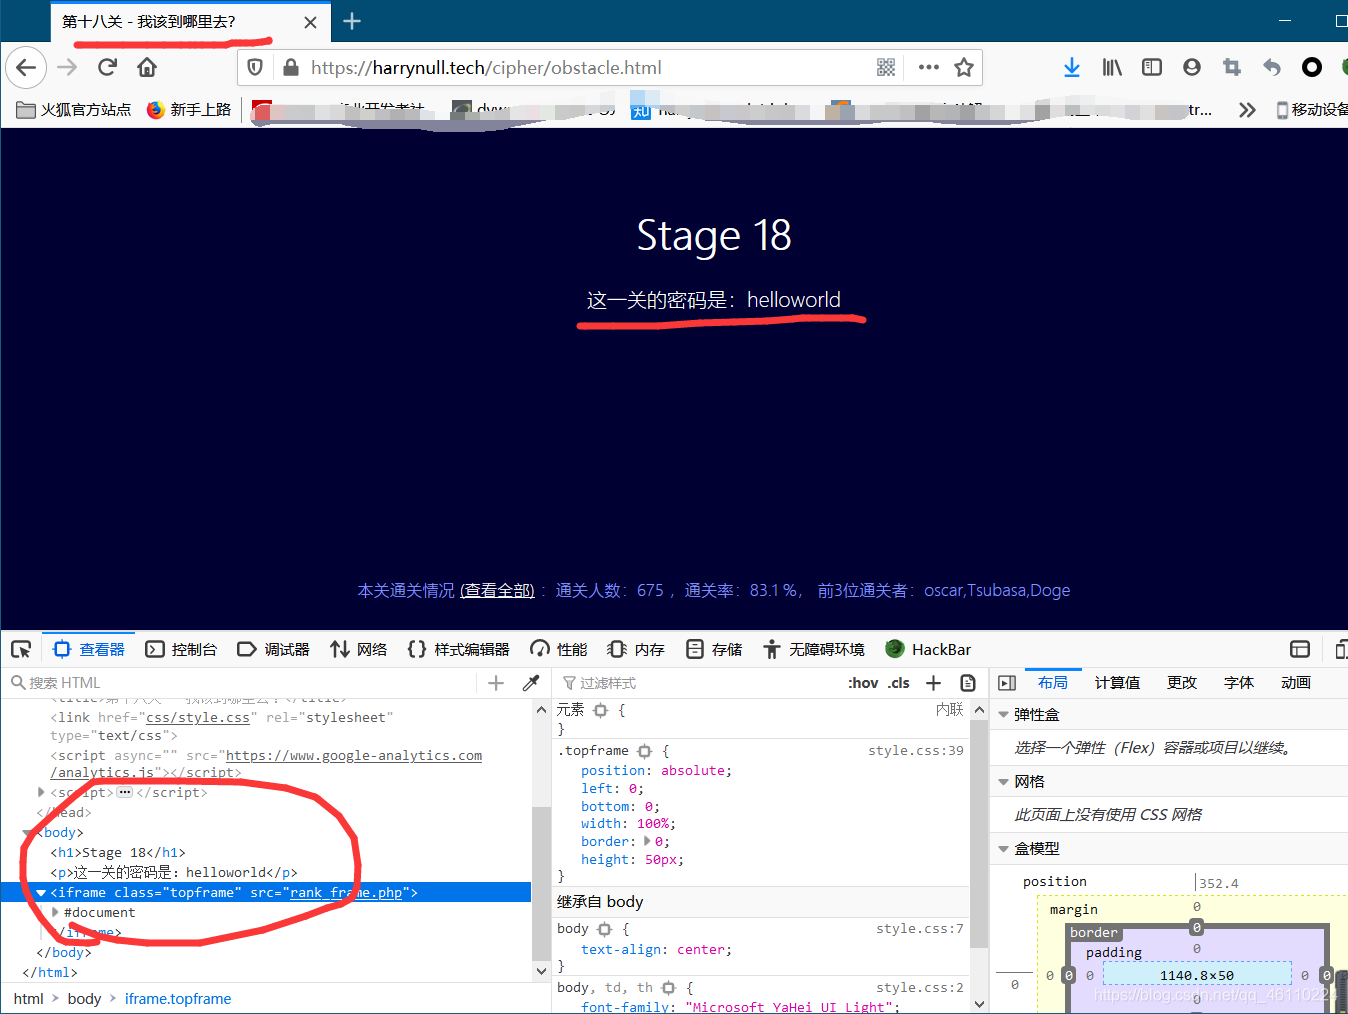Click the screenshot crop icon

1232,67
